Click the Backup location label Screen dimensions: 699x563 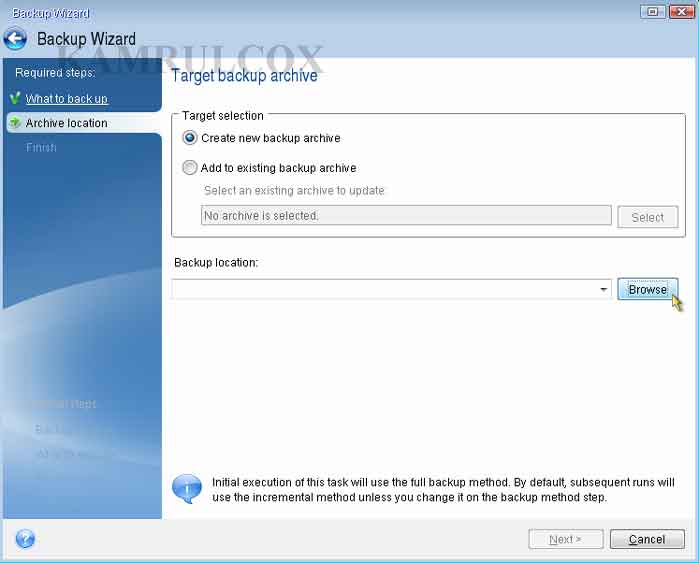(x=216, y=263)
